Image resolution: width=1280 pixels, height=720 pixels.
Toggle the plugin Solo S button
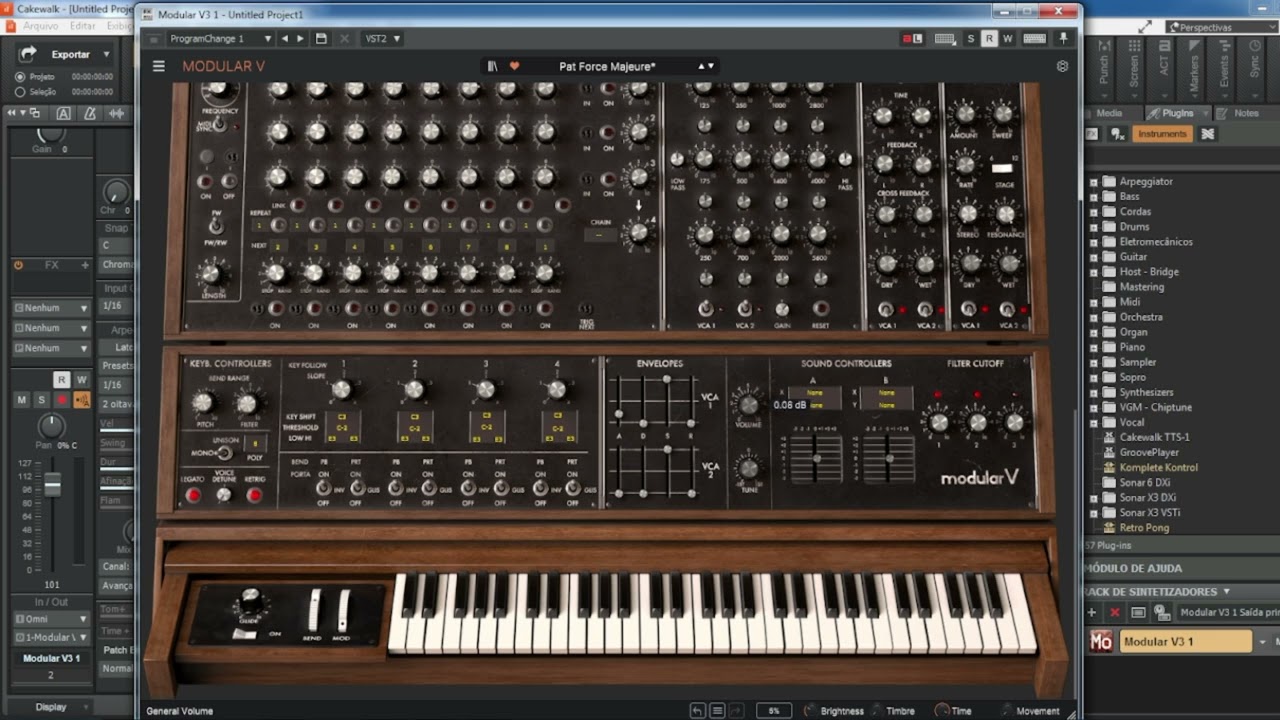[970, 38]
